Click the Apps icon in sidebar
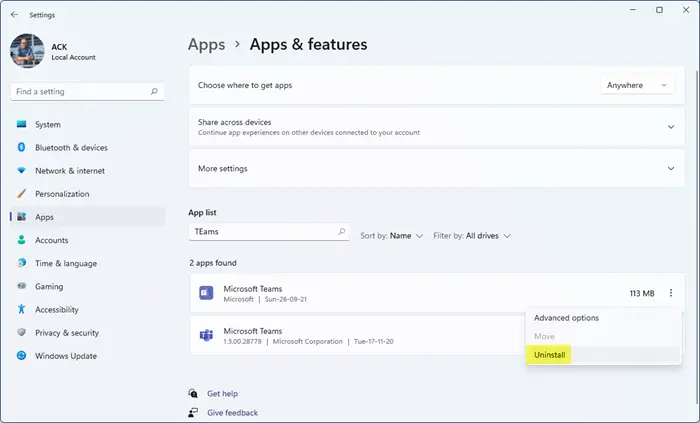Viewport: 700px width, 423px height. coord(21,217)
